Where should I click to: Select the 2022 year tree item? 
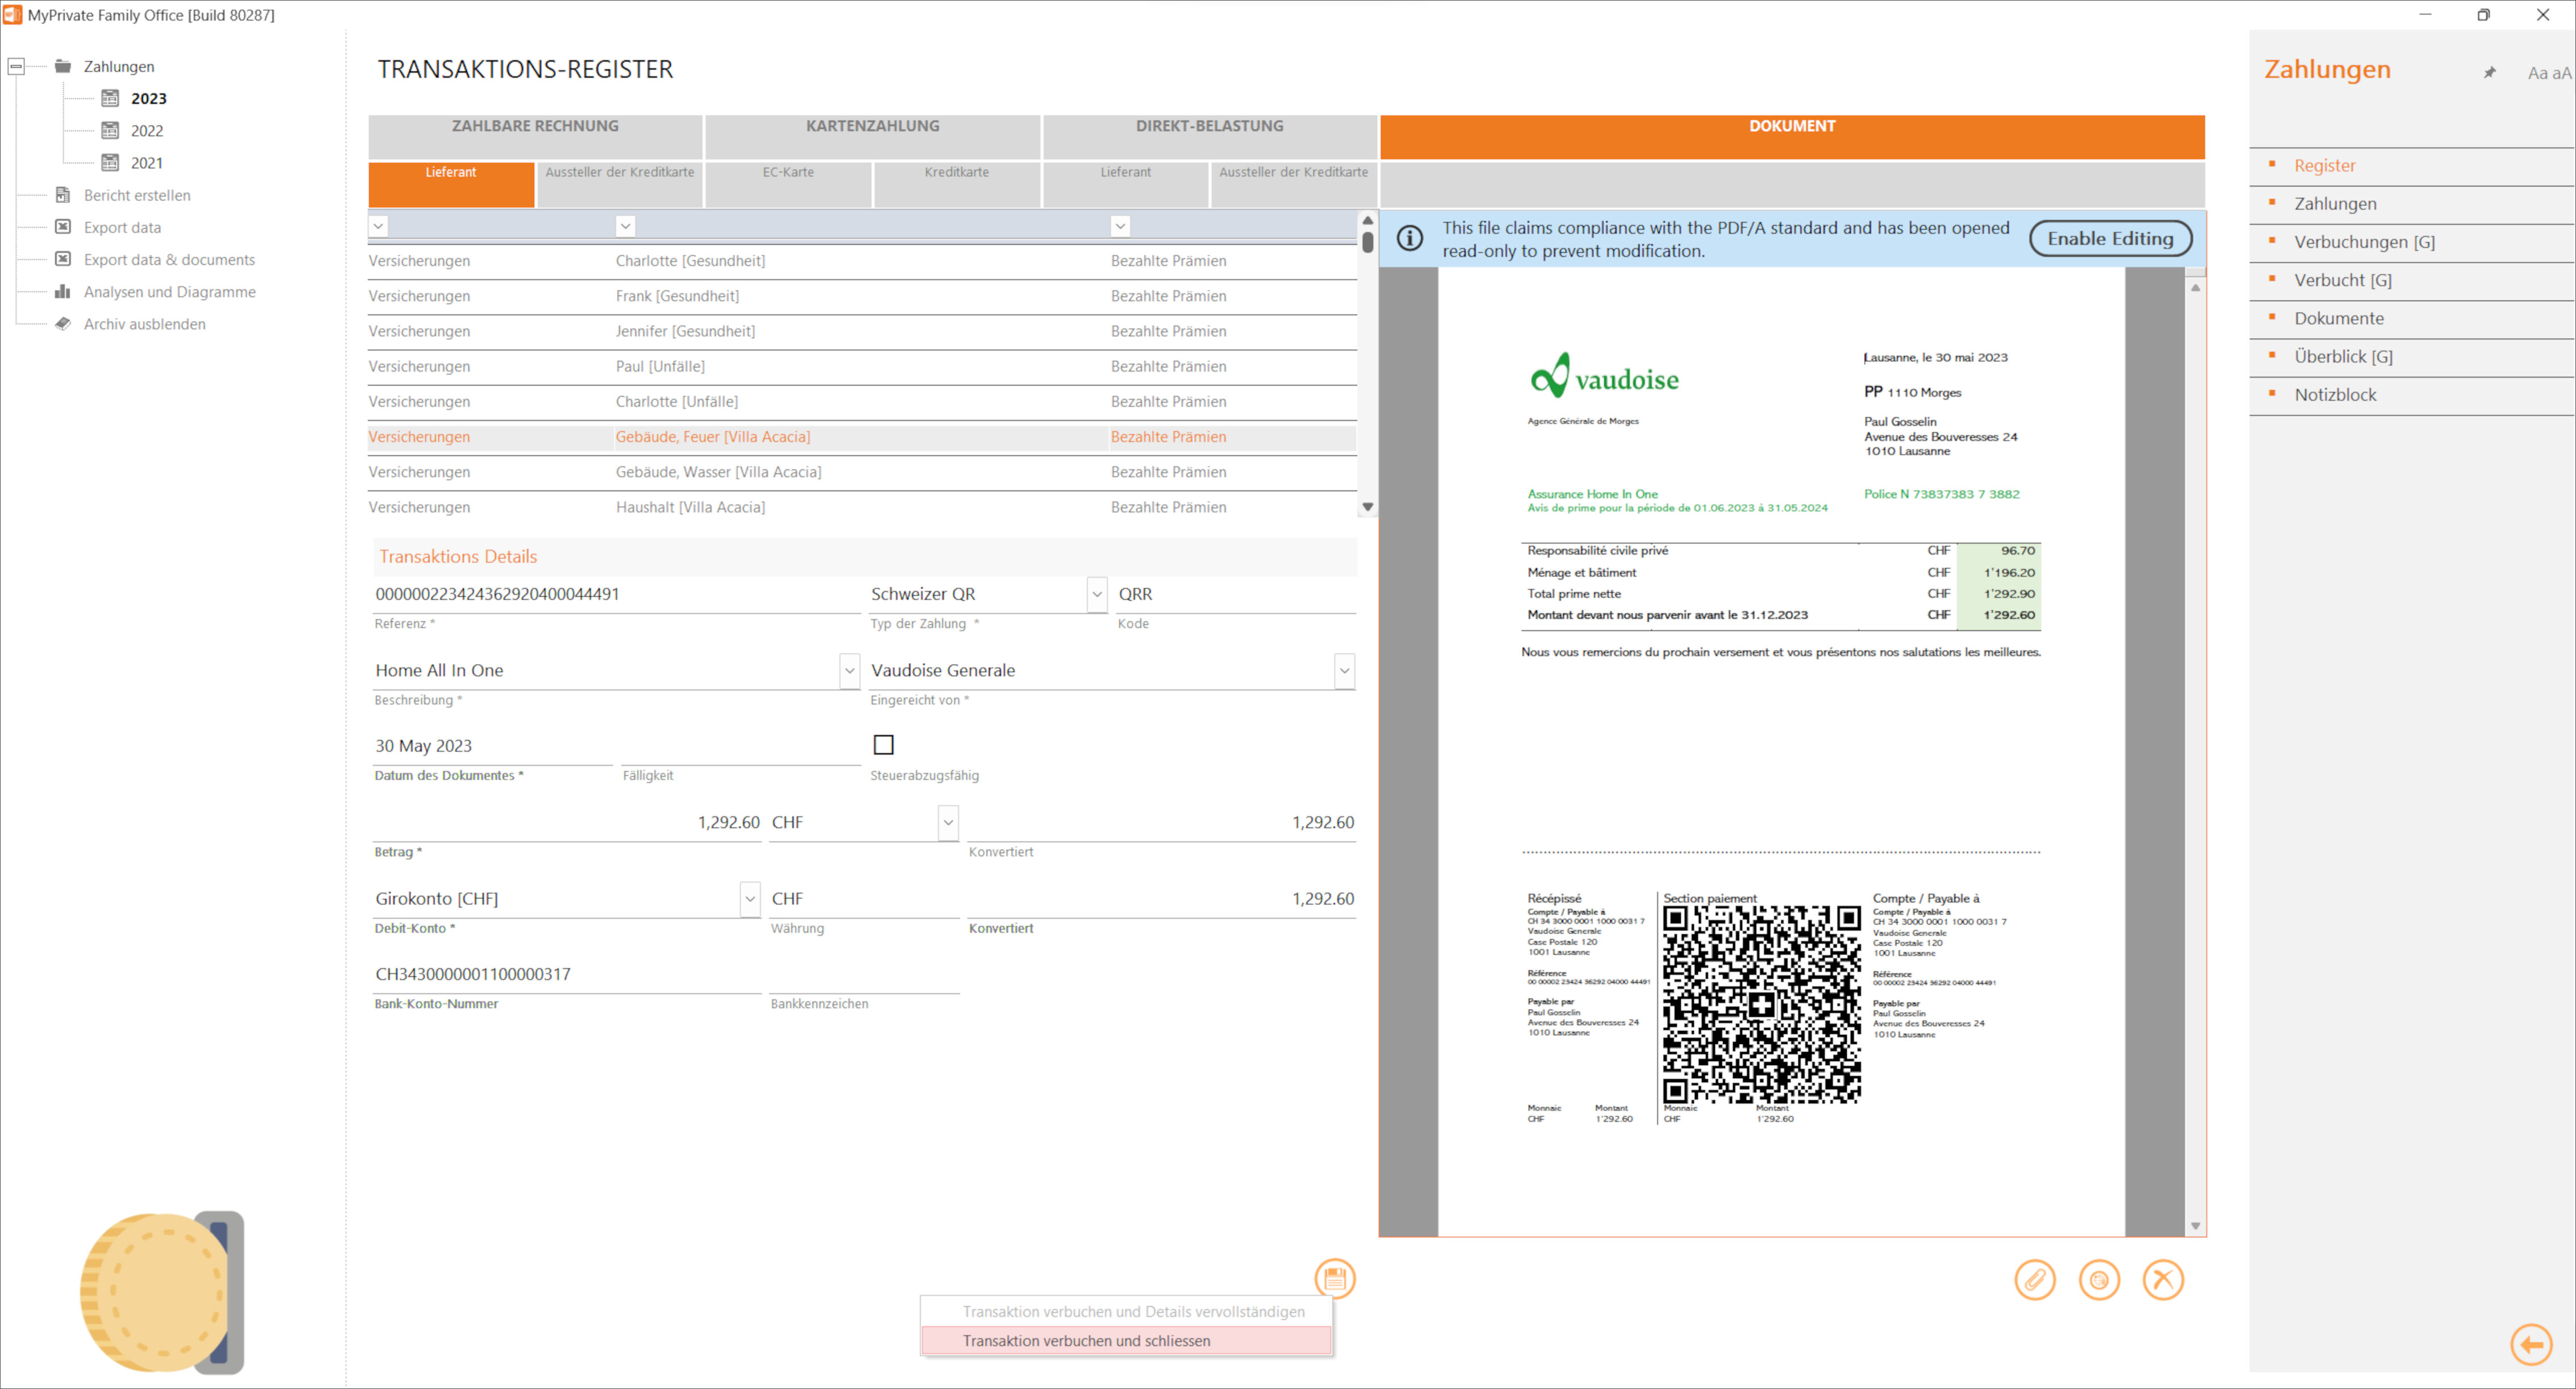pyautogui.click(x=146, y=130)
